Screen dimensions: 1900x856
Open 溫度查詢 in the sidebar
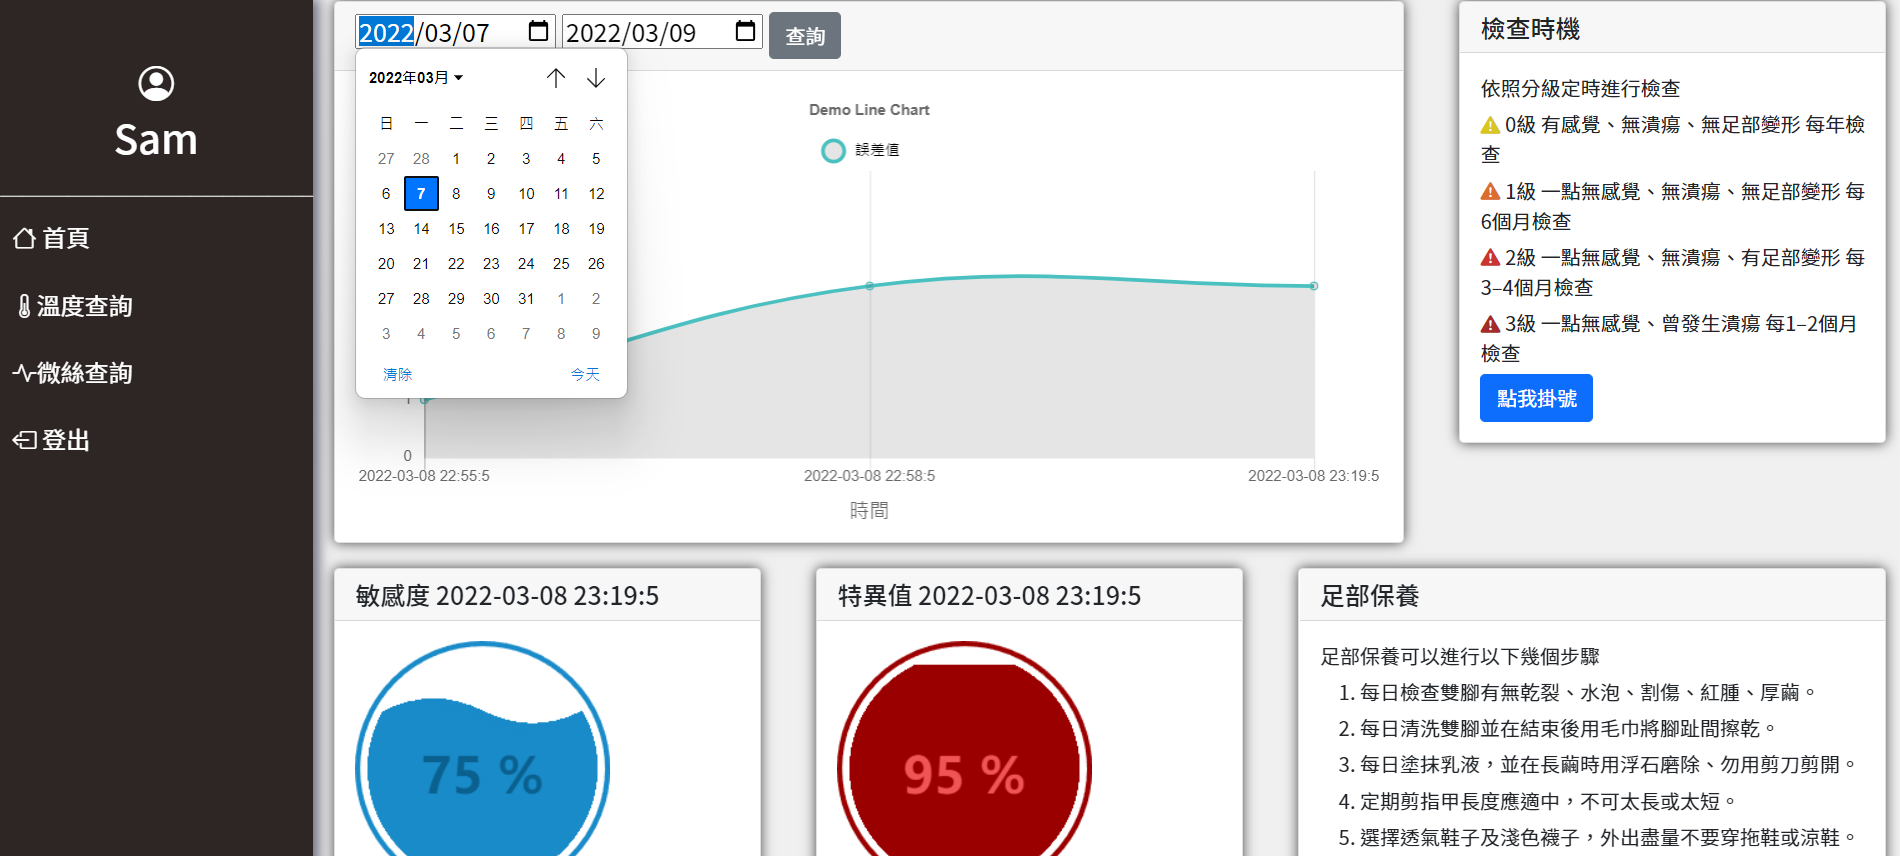coord(74,306)
